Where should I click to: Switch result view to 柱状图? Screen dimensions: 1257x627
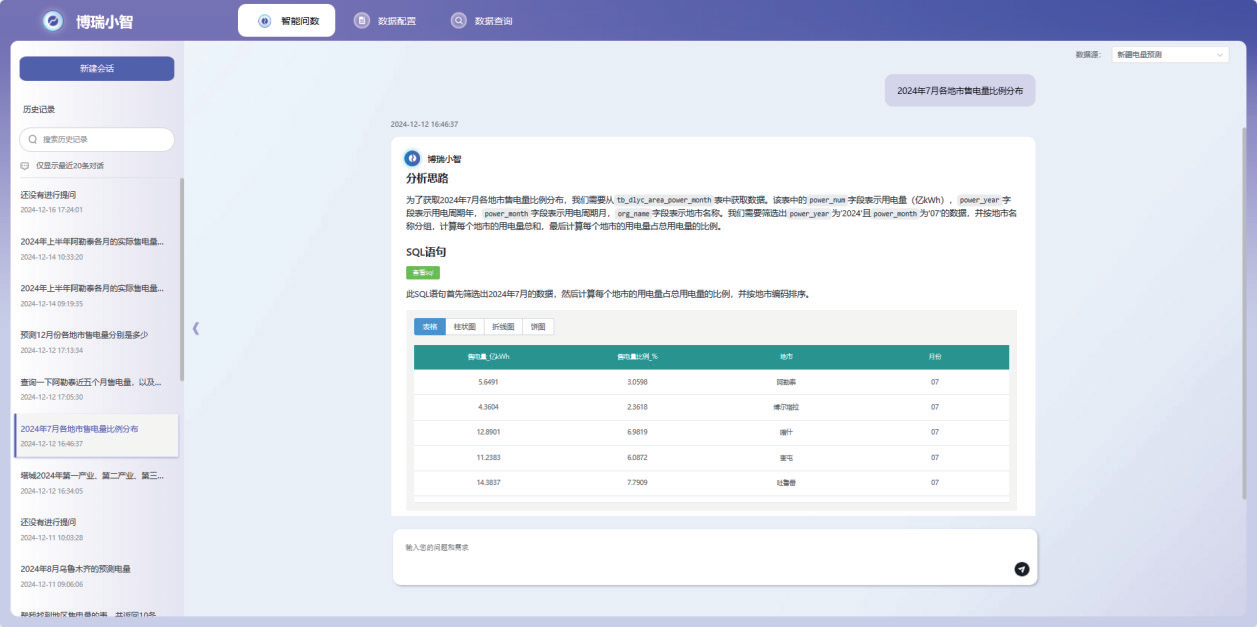pos(465,327)
